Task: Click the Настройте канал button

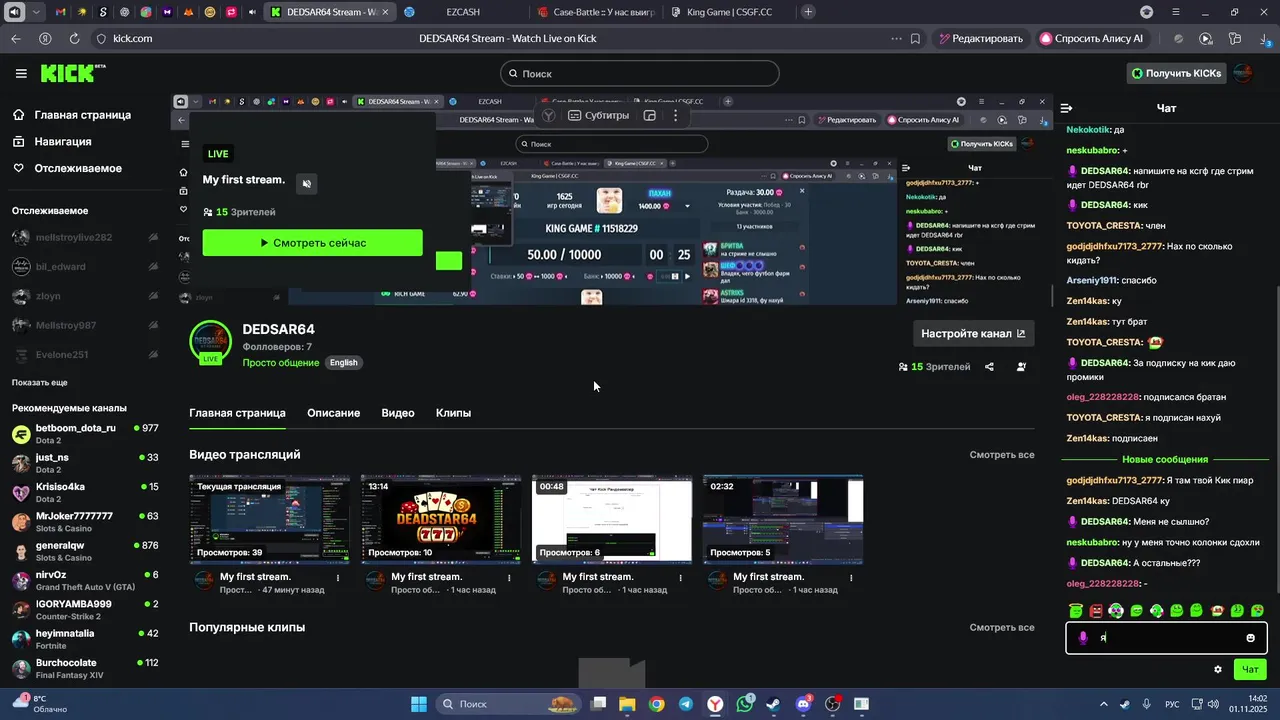Action: click(x=973, y=334)
